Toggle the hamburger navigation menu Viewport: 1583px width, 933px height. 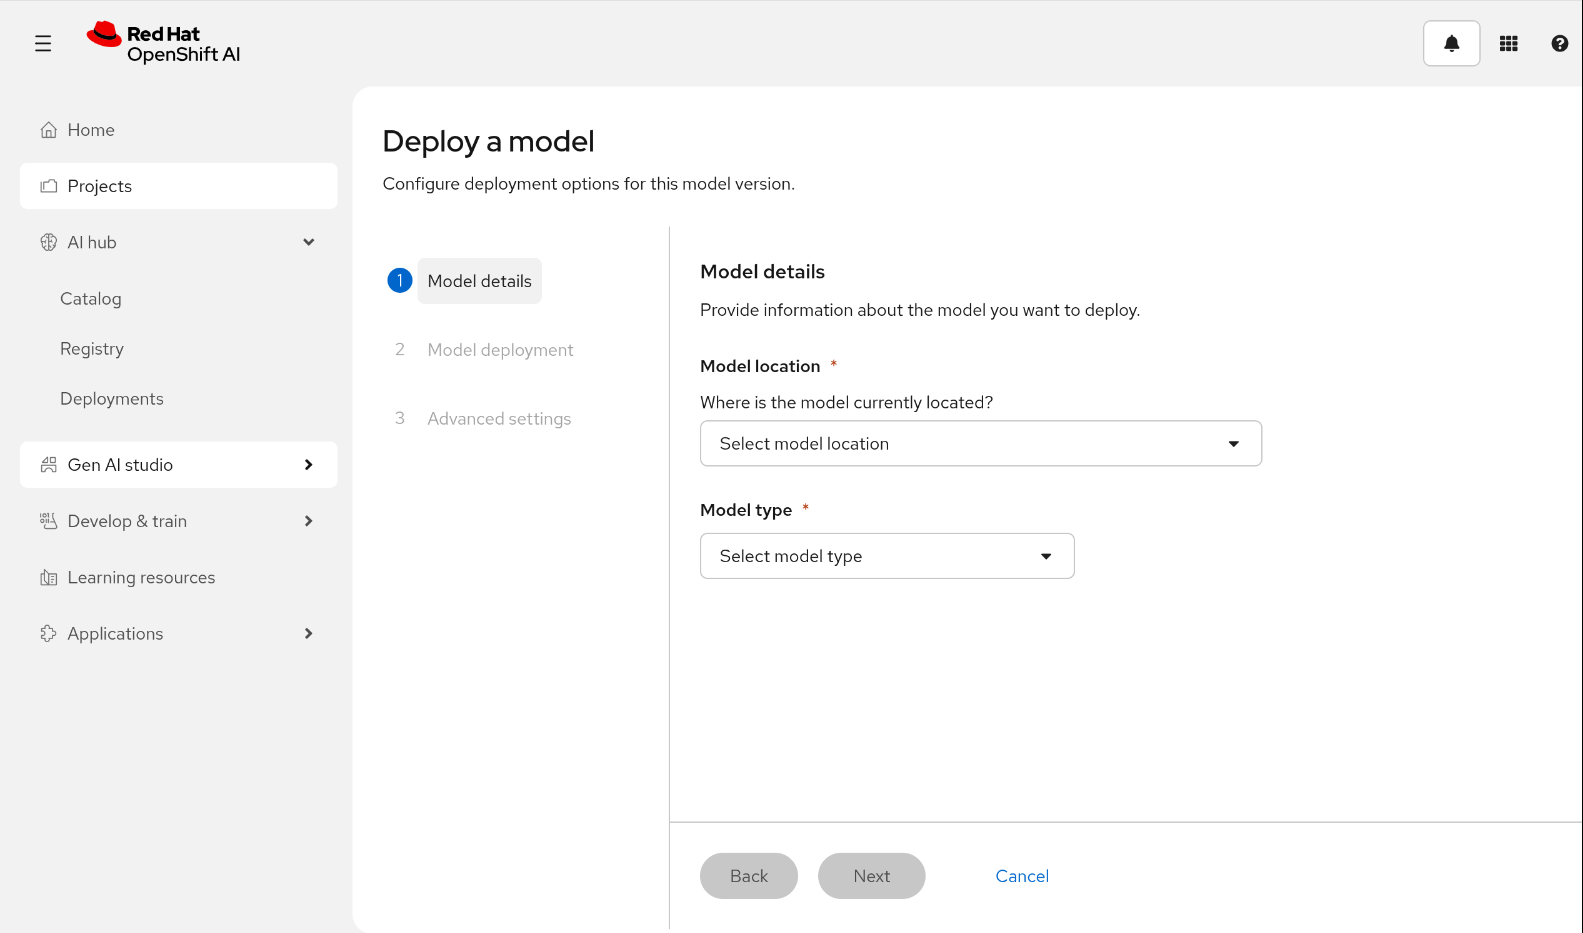click(x=43, y=44)
